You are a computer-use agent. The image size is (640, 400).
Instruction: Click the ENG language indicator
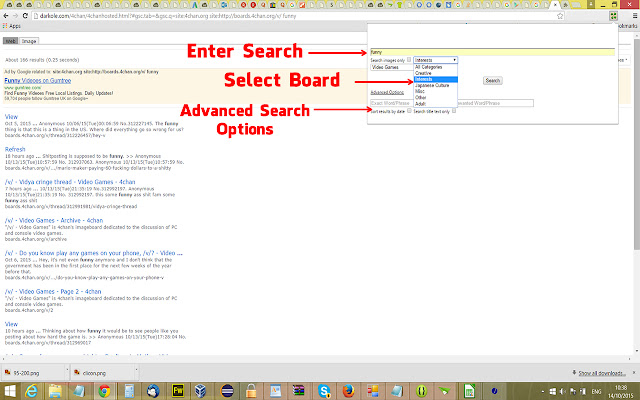[x=594, y=391]
